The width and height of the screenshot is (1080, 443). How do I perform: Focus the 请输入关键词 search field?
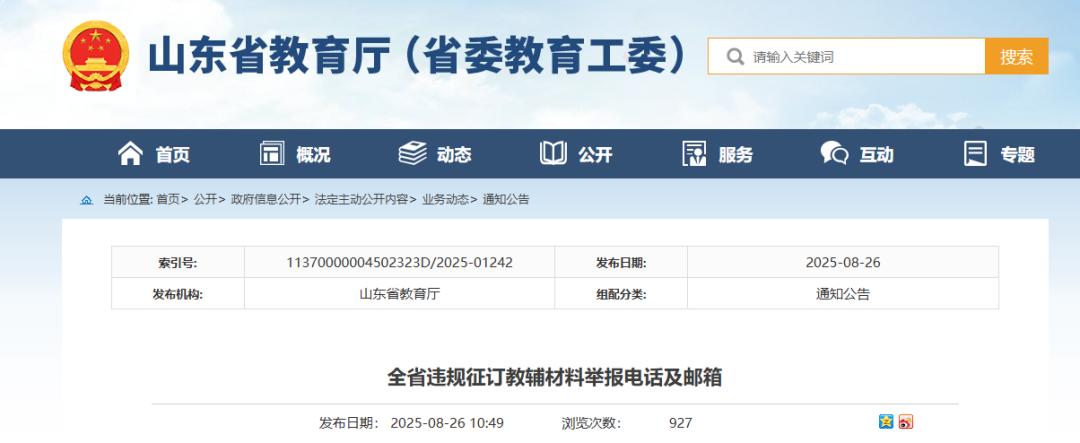847,56
